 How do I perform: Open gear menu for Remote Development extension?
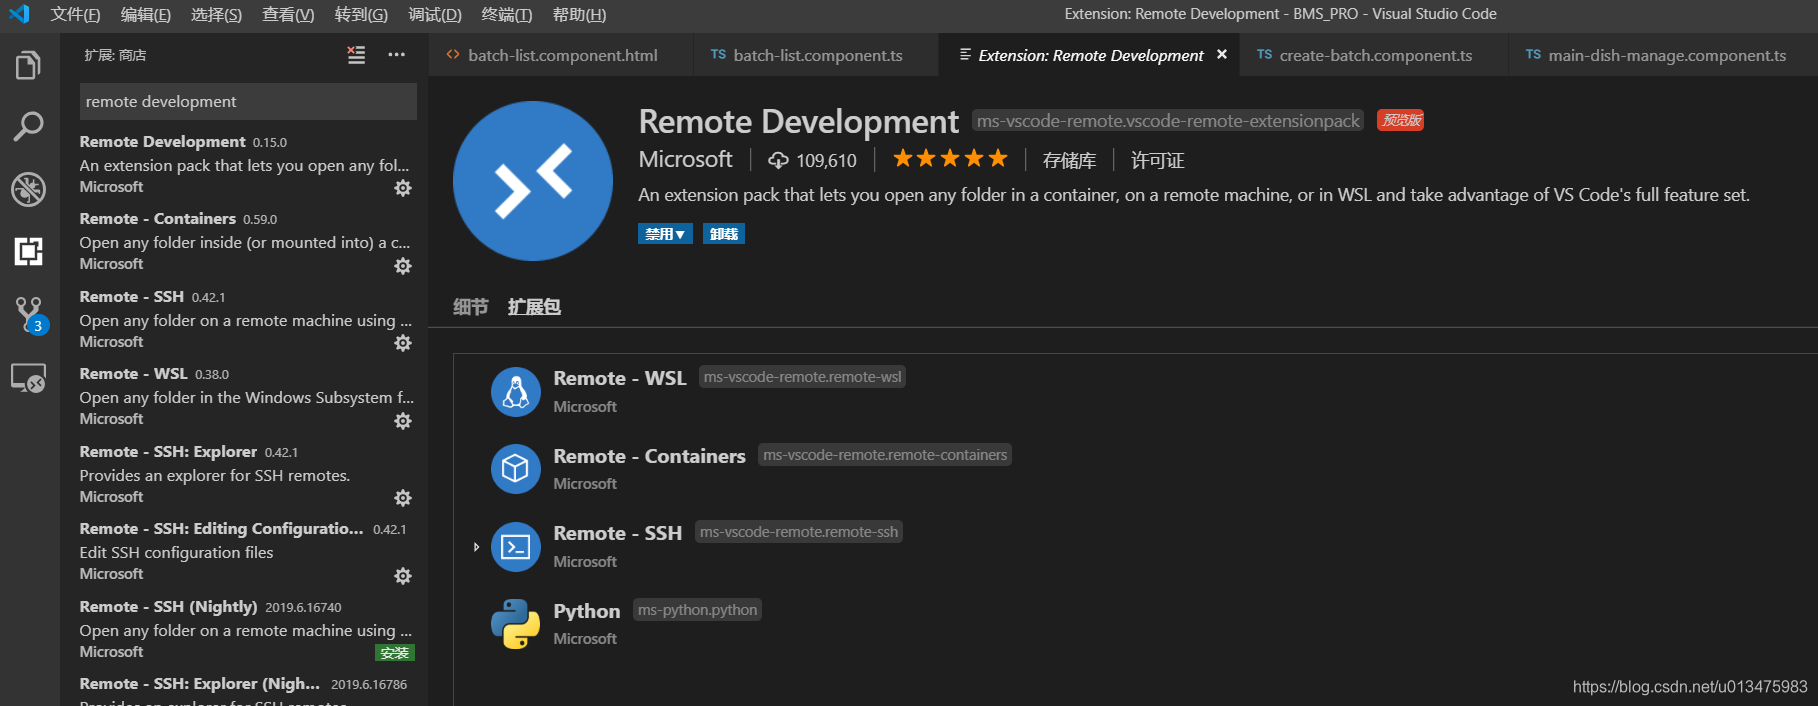[403, 188]
